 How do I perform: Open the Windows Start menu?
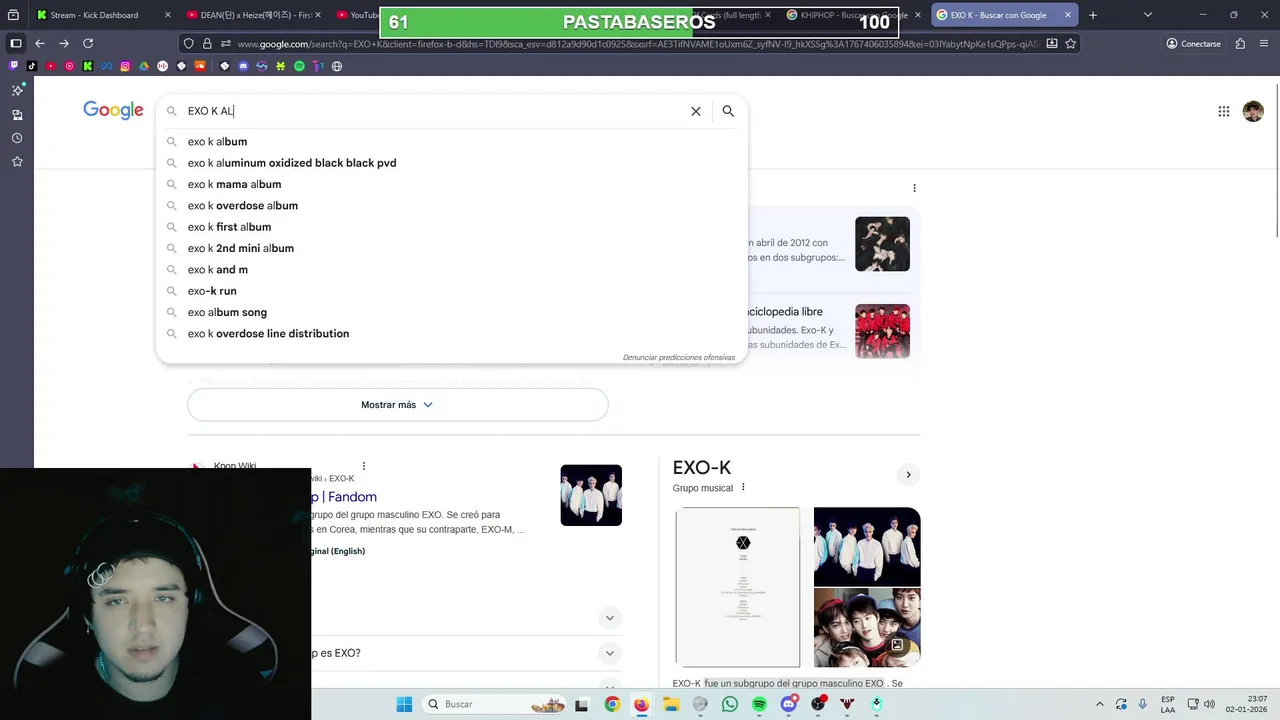pyautogui.click(x=404, y=704)
